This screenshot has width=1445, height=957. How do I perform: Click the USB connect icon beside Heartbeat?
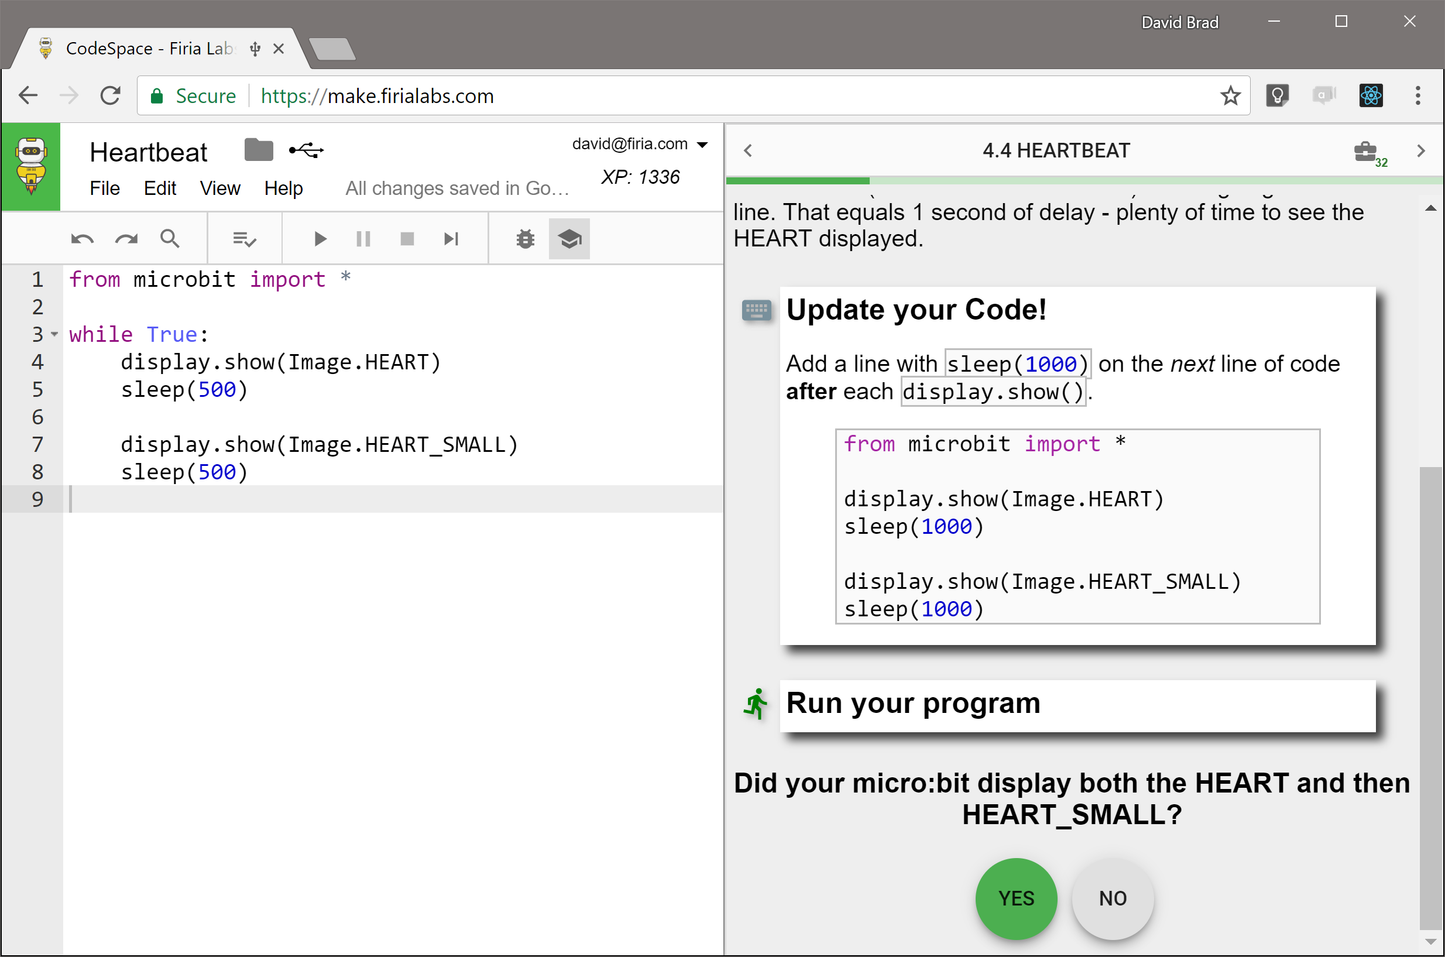(x=306, y=149)
